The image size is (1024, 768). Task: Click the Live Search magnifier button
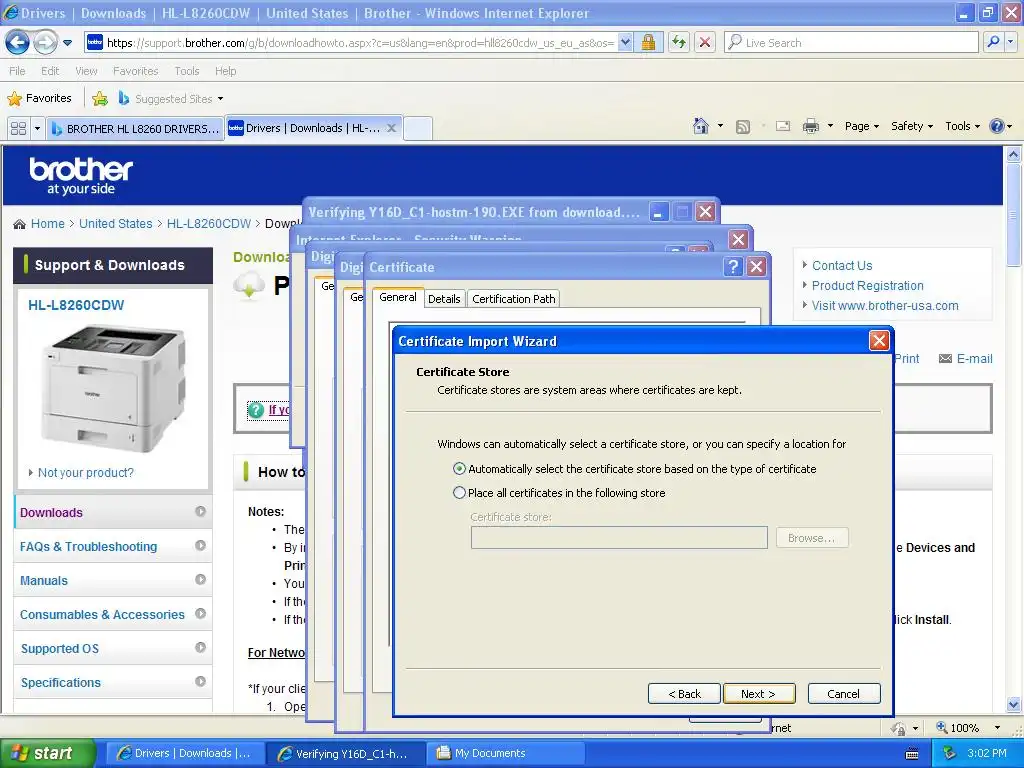pos(993,43)
